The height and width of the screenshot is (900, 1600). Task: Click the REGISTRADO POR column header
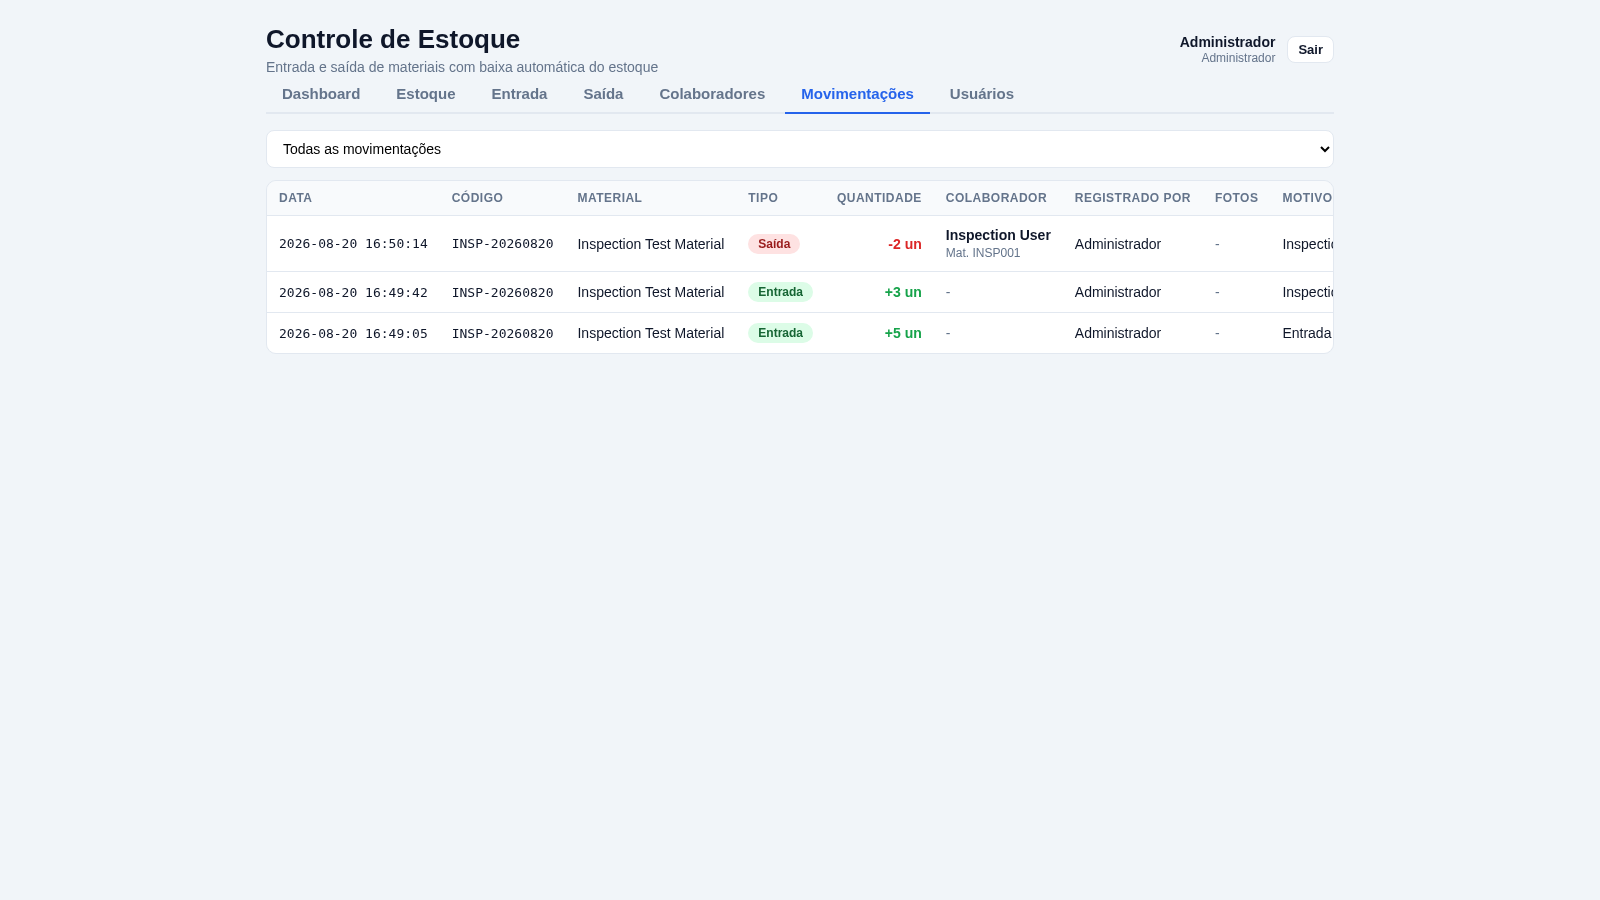point(1133,198)
